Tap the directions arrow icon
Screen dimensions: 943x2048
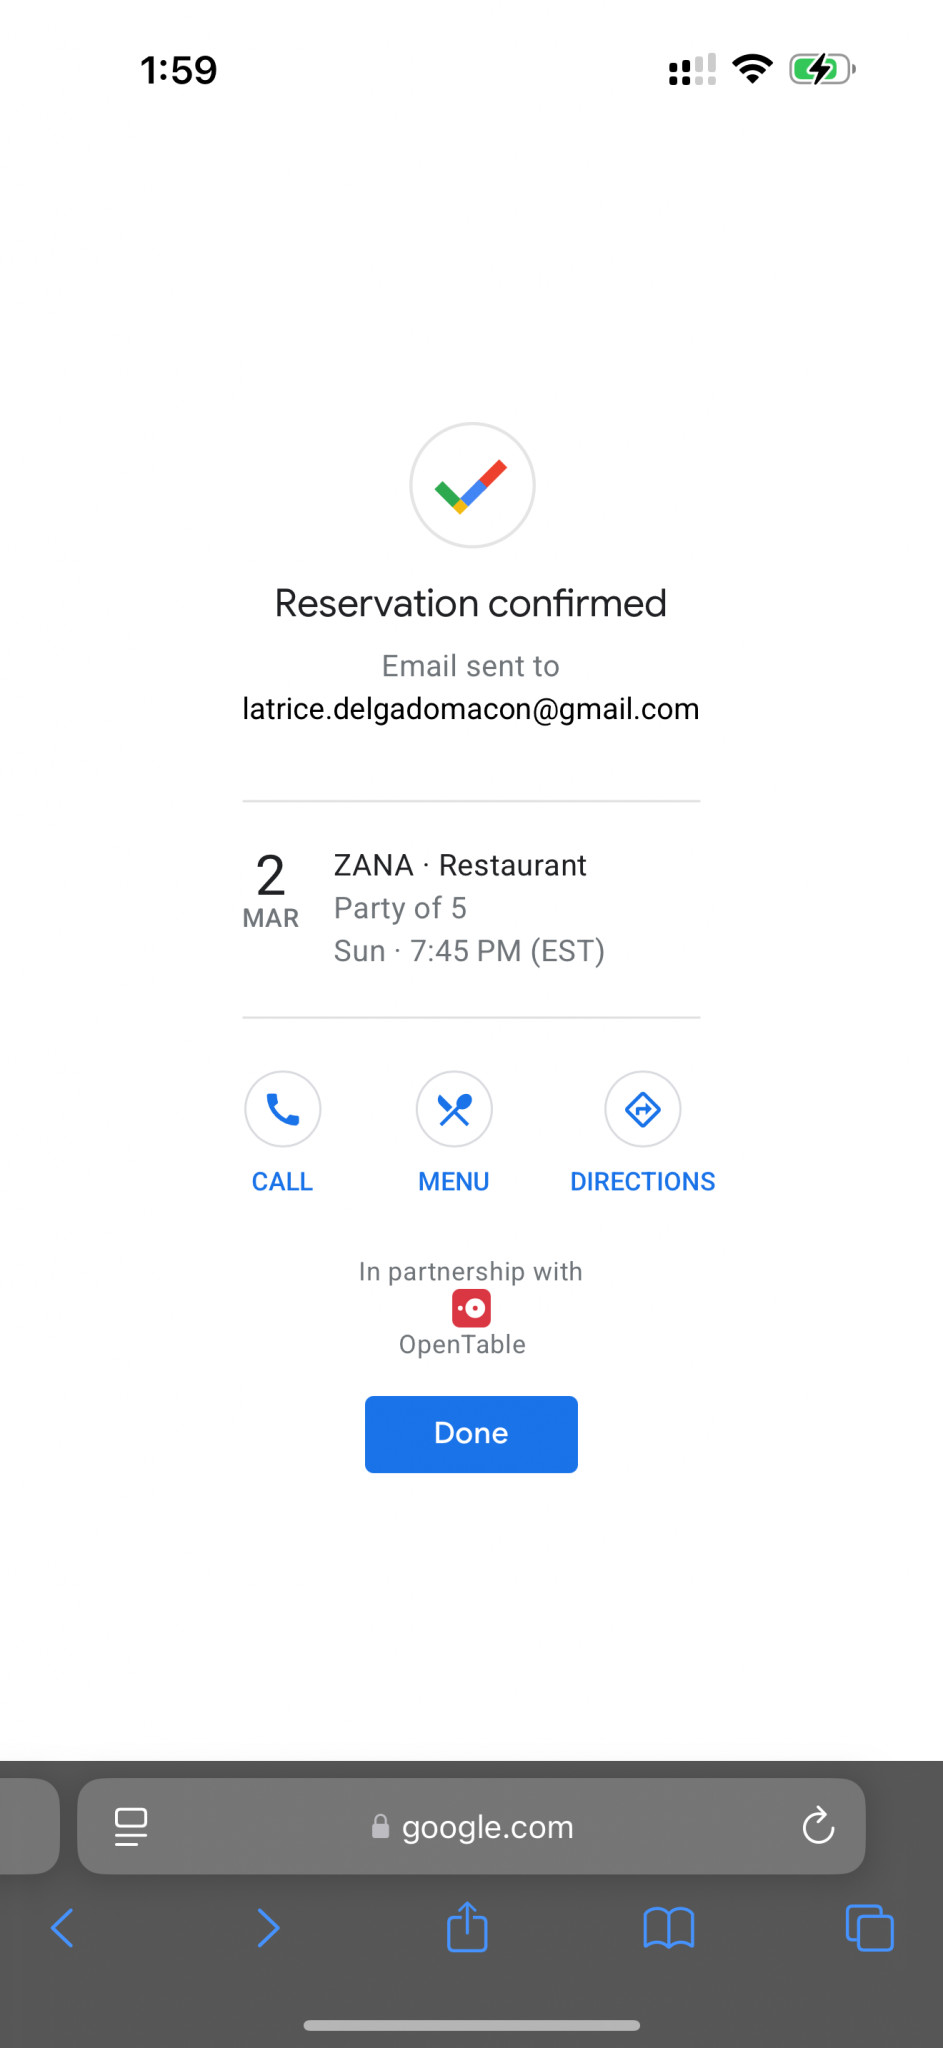point(642,1109)
